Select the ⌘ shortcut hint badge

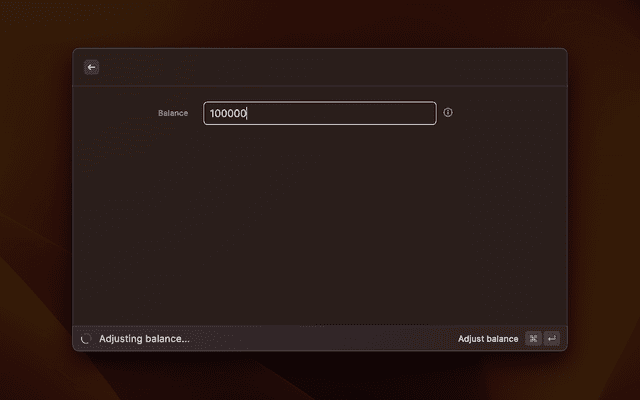[x=533, y=339]
